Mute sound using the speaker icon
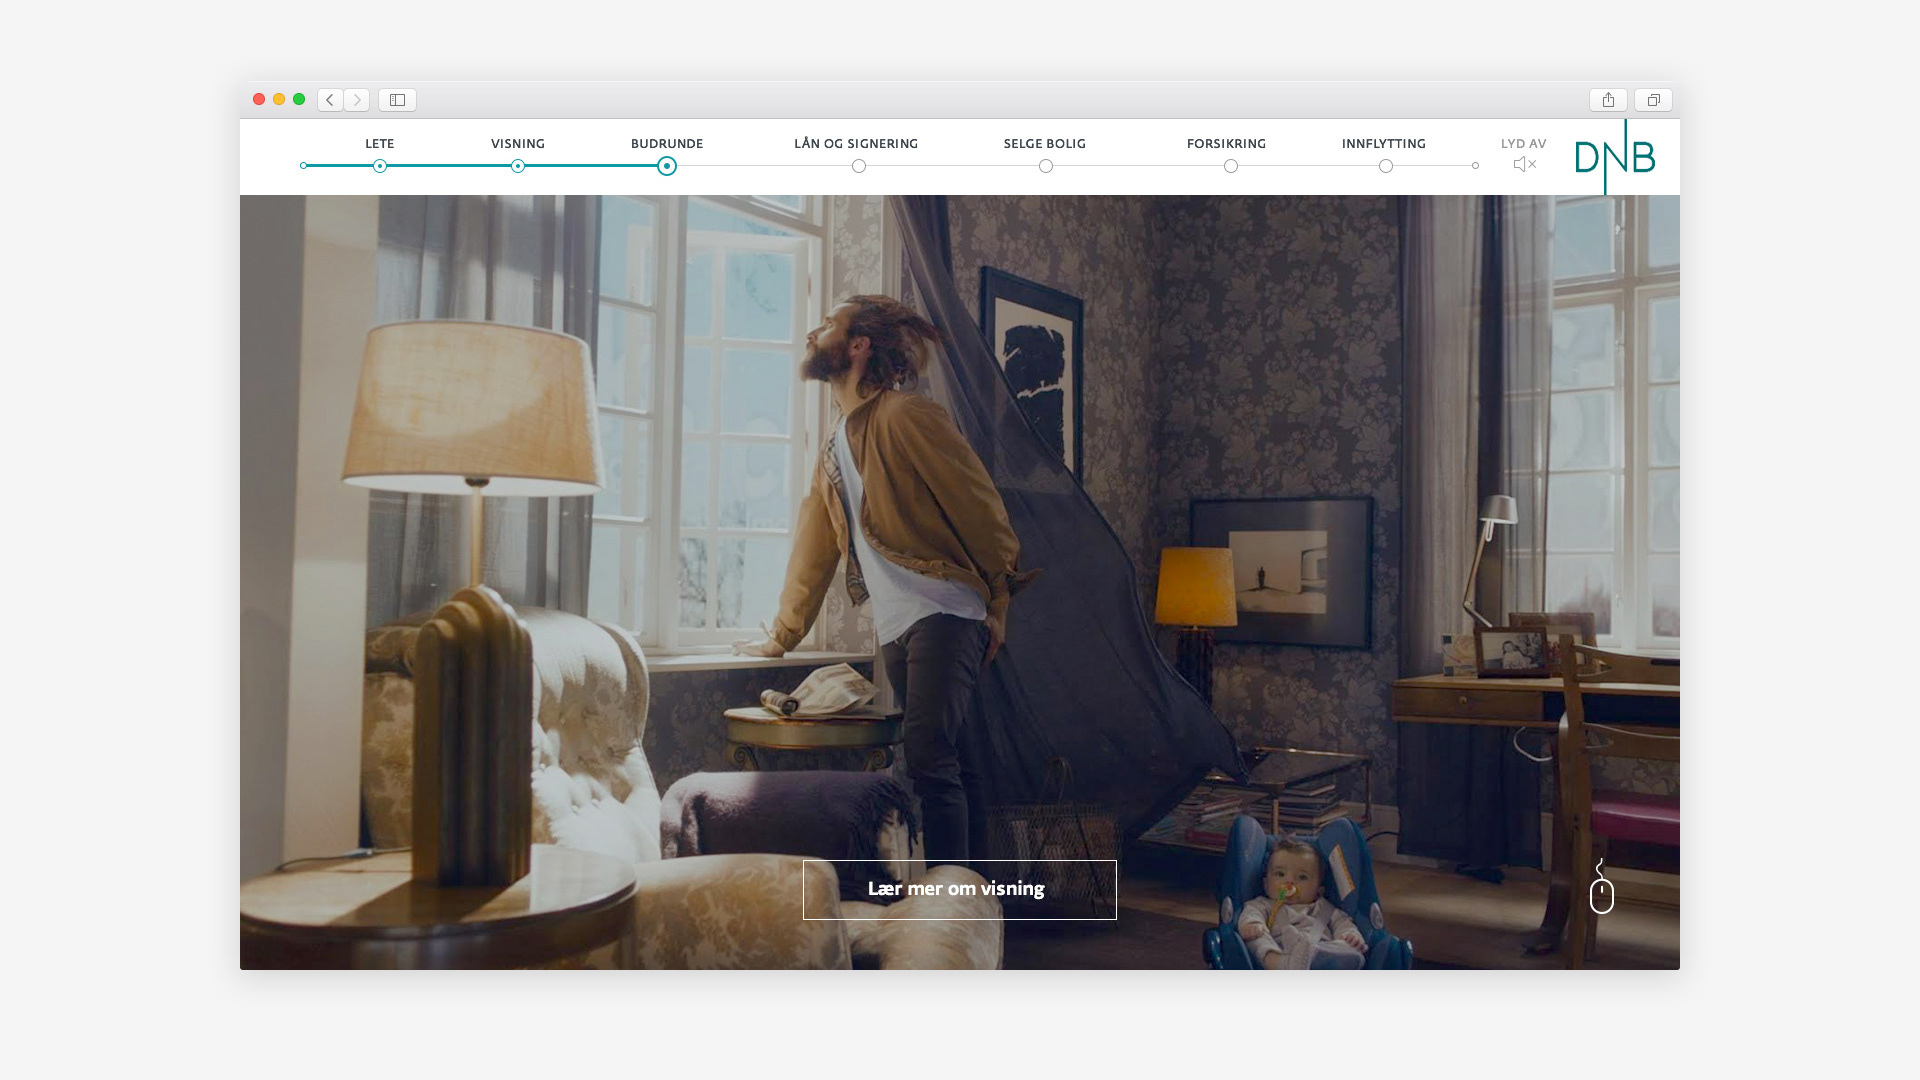 coord(1524,164)
